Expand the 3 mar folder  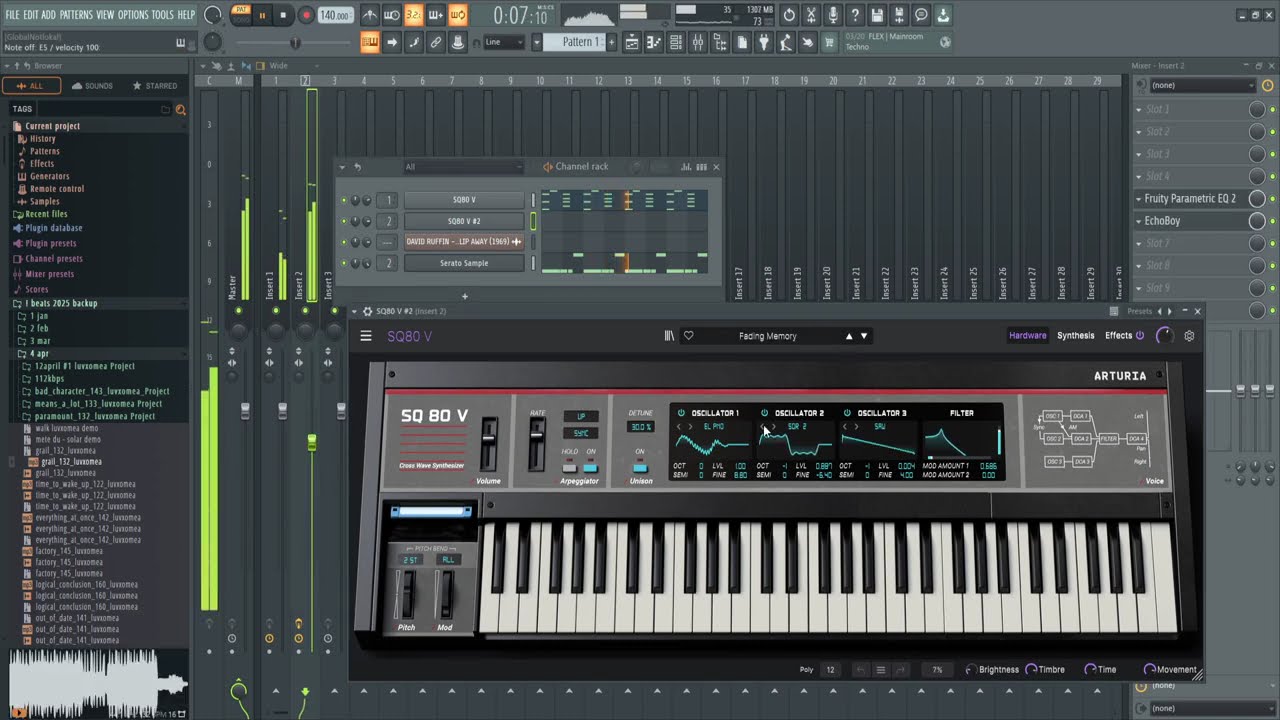39,341
